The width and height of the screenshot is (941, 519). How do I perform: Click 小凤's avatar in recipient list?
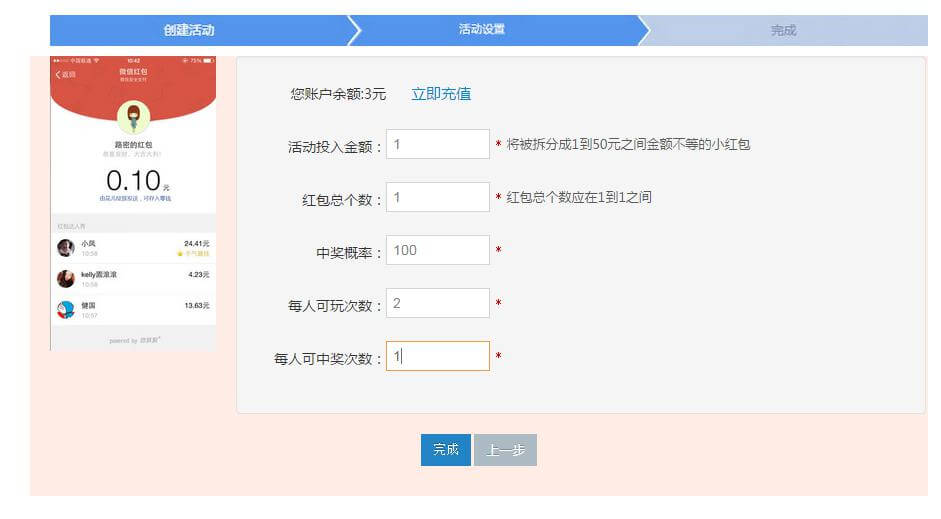click(66, 247)
